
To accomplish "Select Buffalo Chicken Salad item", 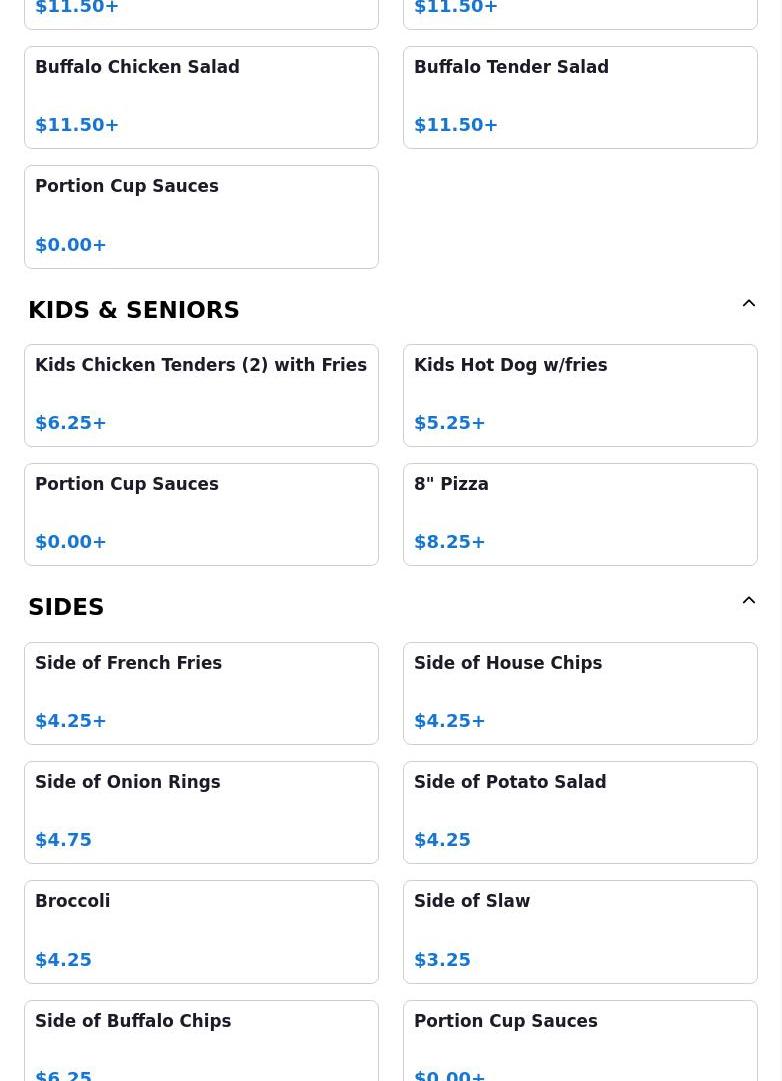I will coord(201,97).
